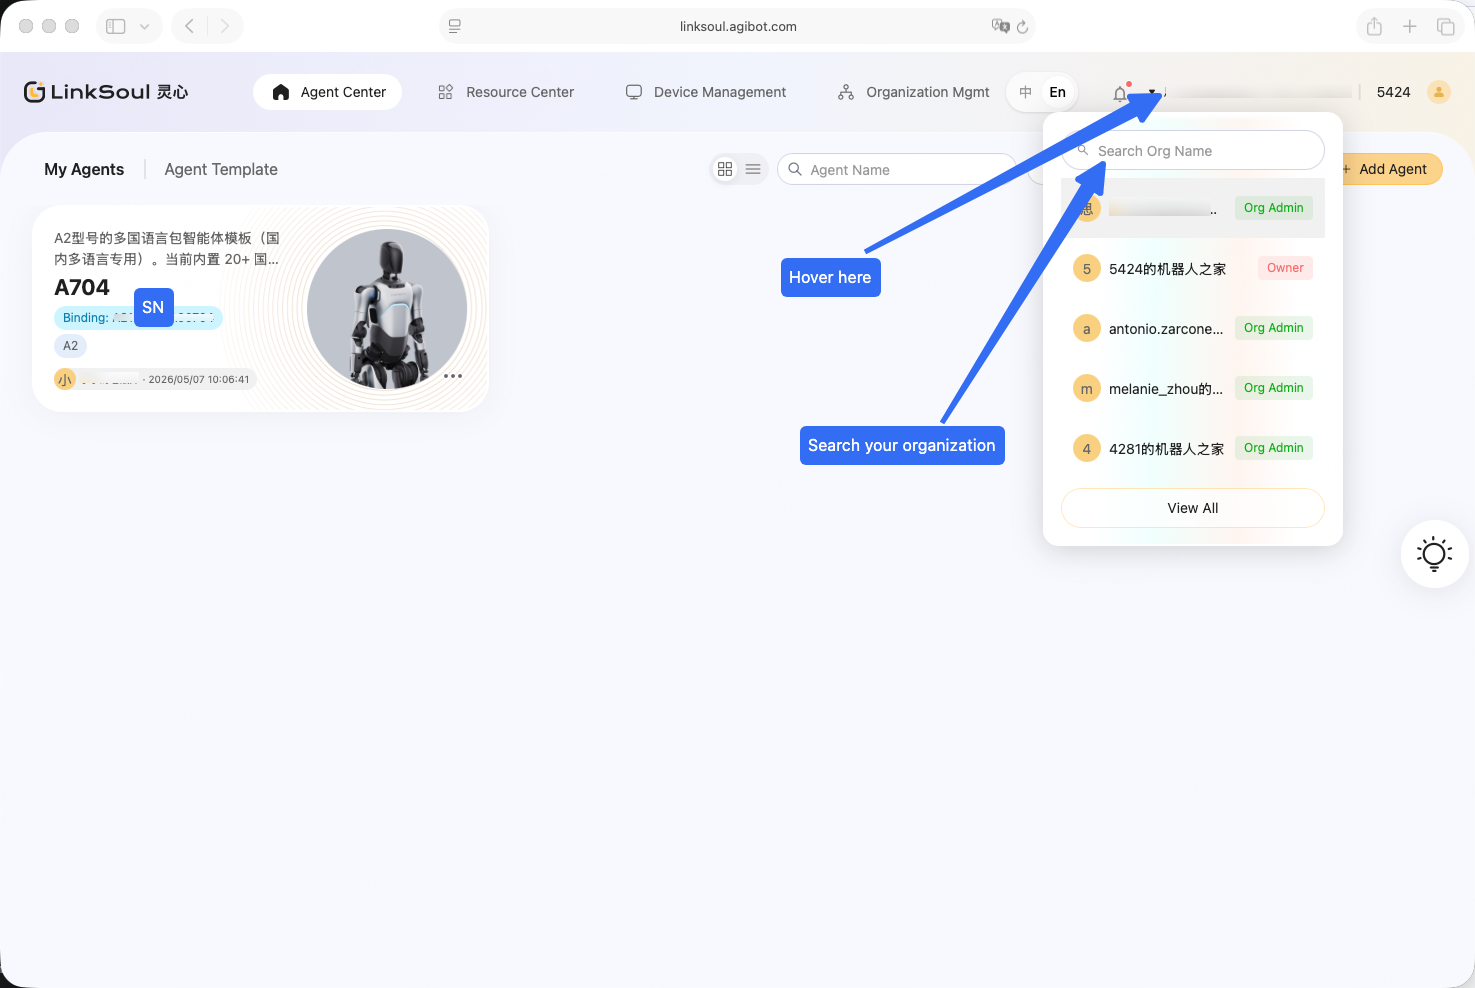The image size is (1475, 988).
Task: Click the lightbulb help button
Action: pos(1434,553)
